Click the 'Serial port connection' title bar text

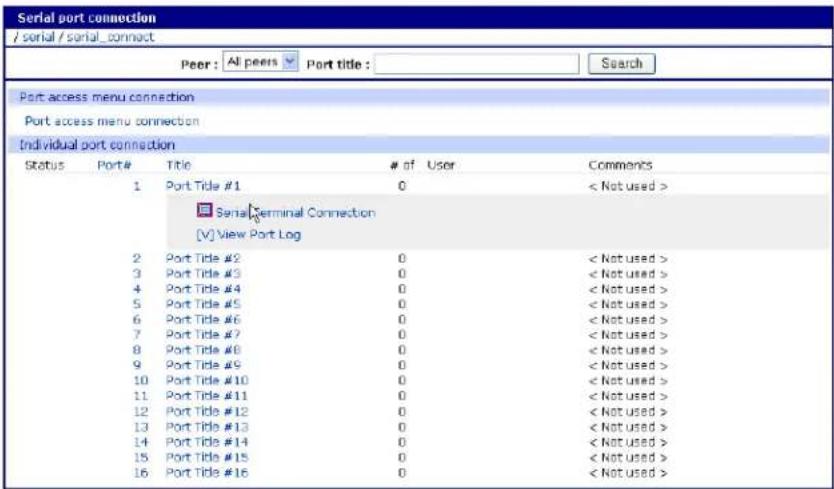pos(86,18)
